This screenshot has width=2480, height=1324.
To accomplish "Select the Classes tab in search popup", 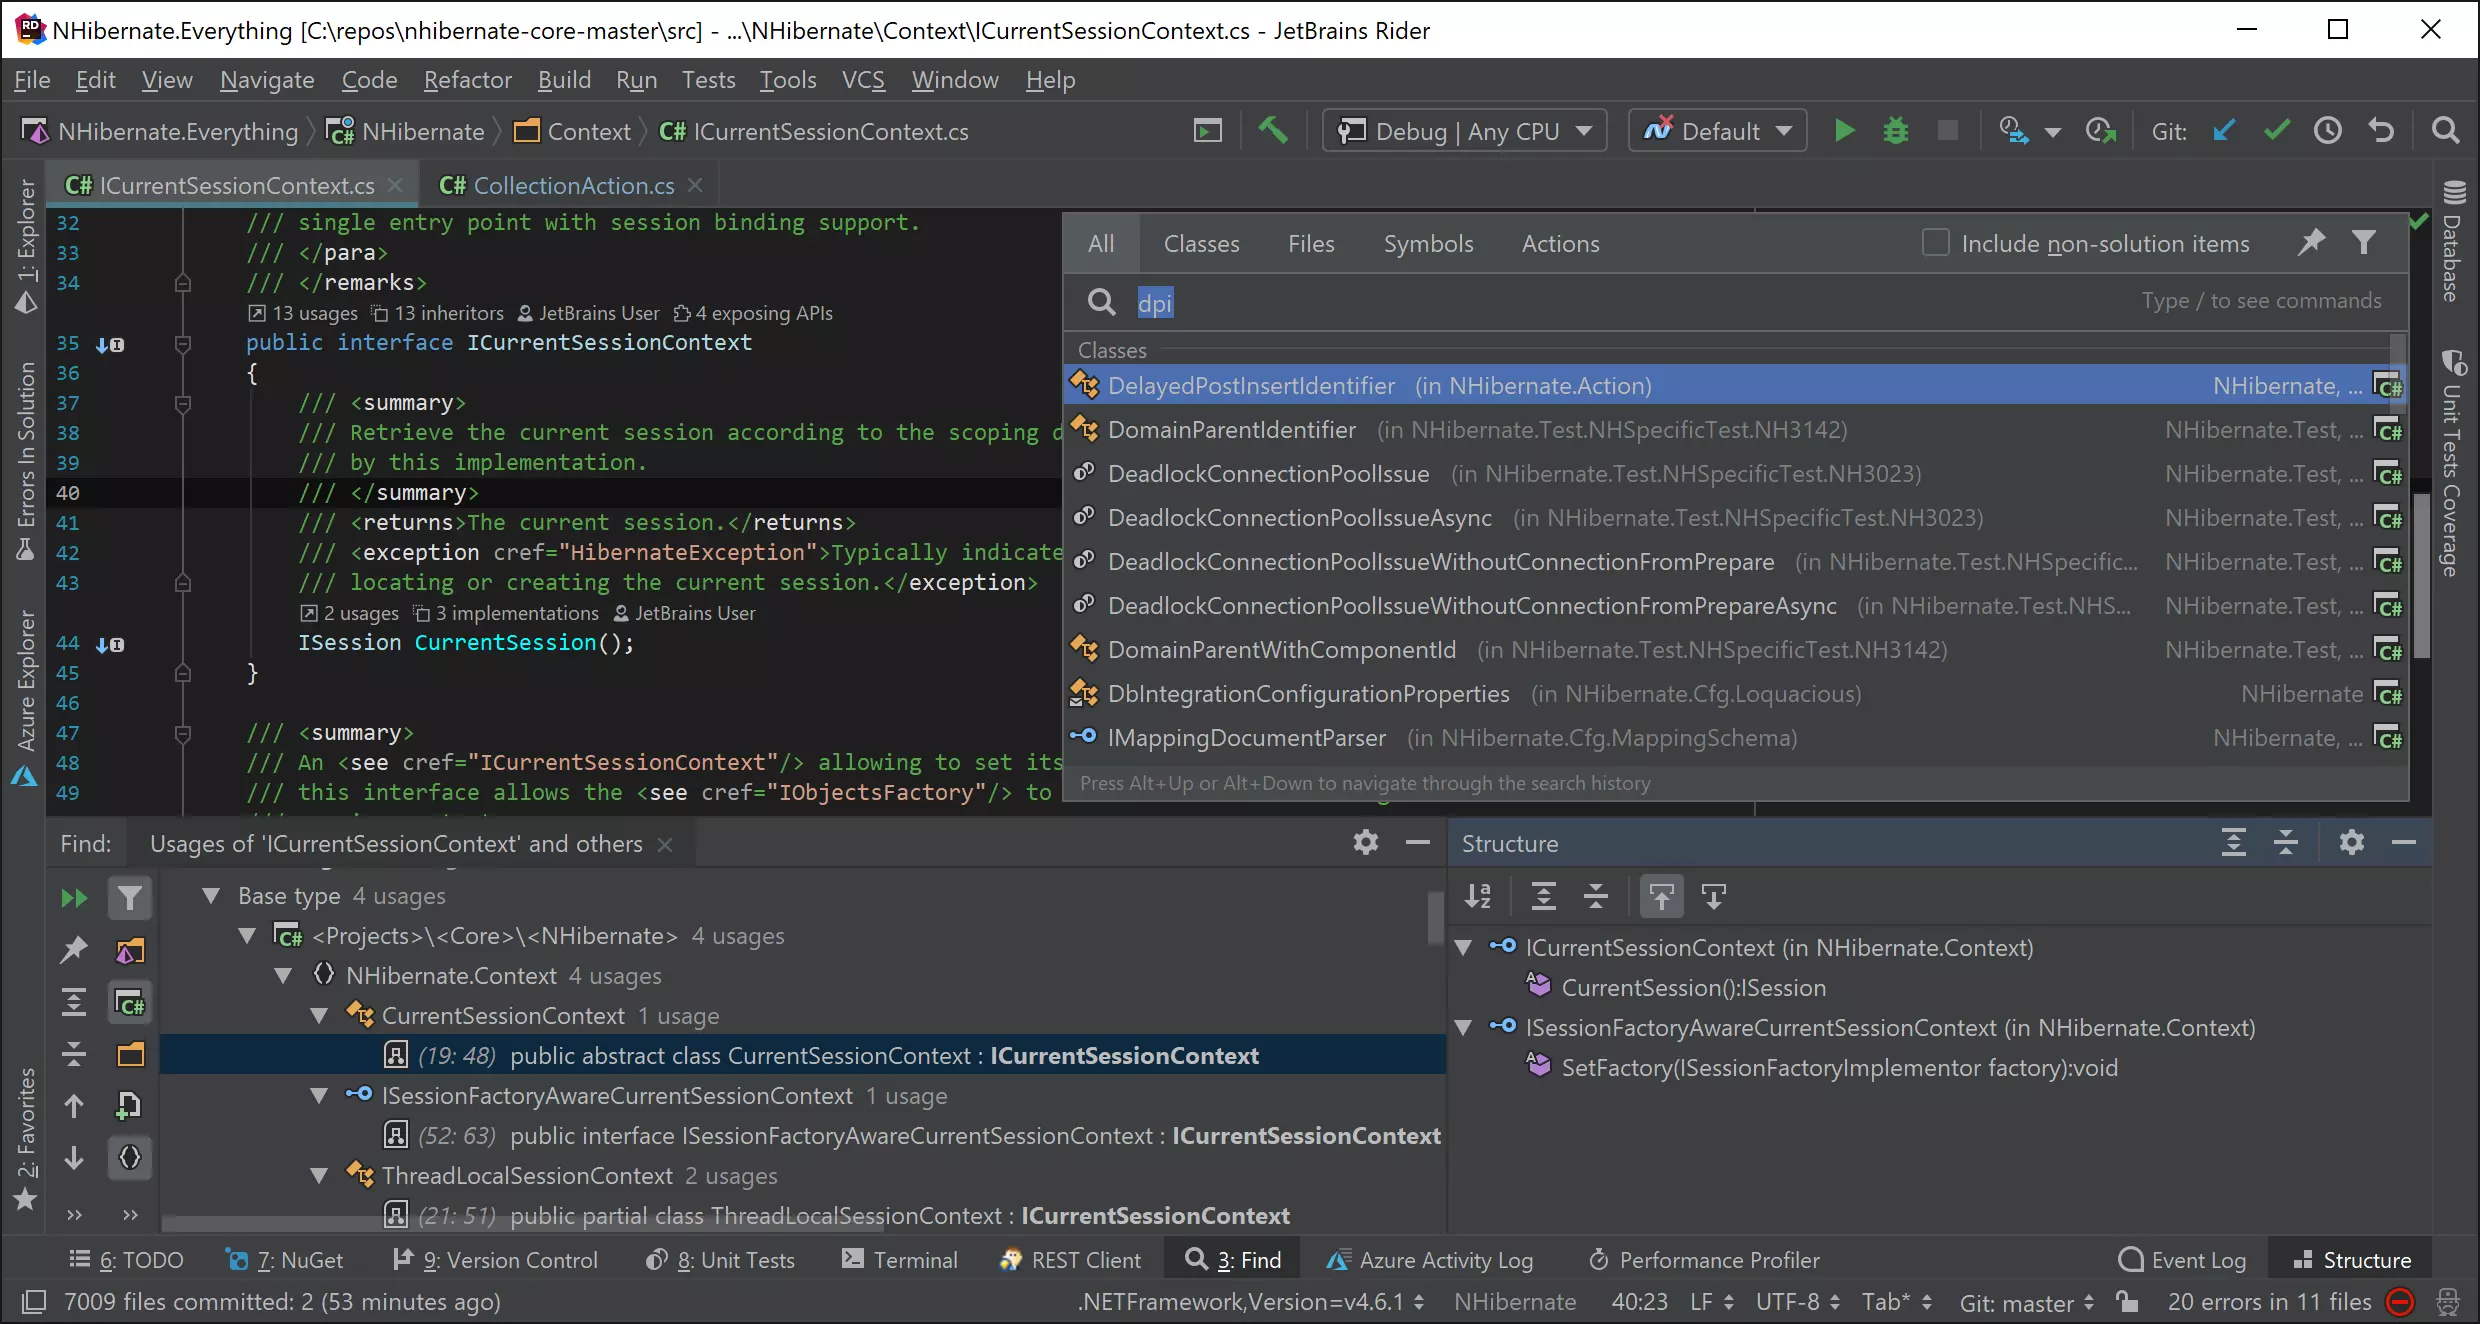I will [x=1201, y=243].
